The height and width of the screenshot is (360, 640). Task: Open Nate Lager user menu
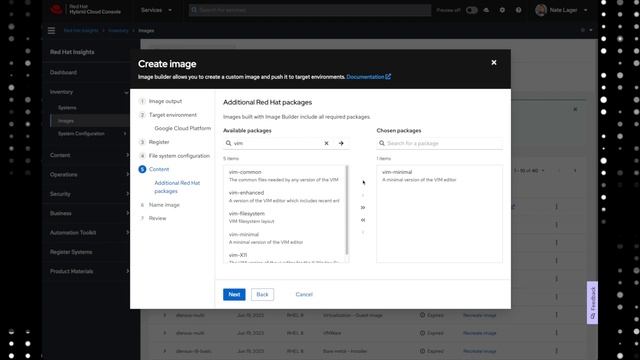(x=562, y=10)
